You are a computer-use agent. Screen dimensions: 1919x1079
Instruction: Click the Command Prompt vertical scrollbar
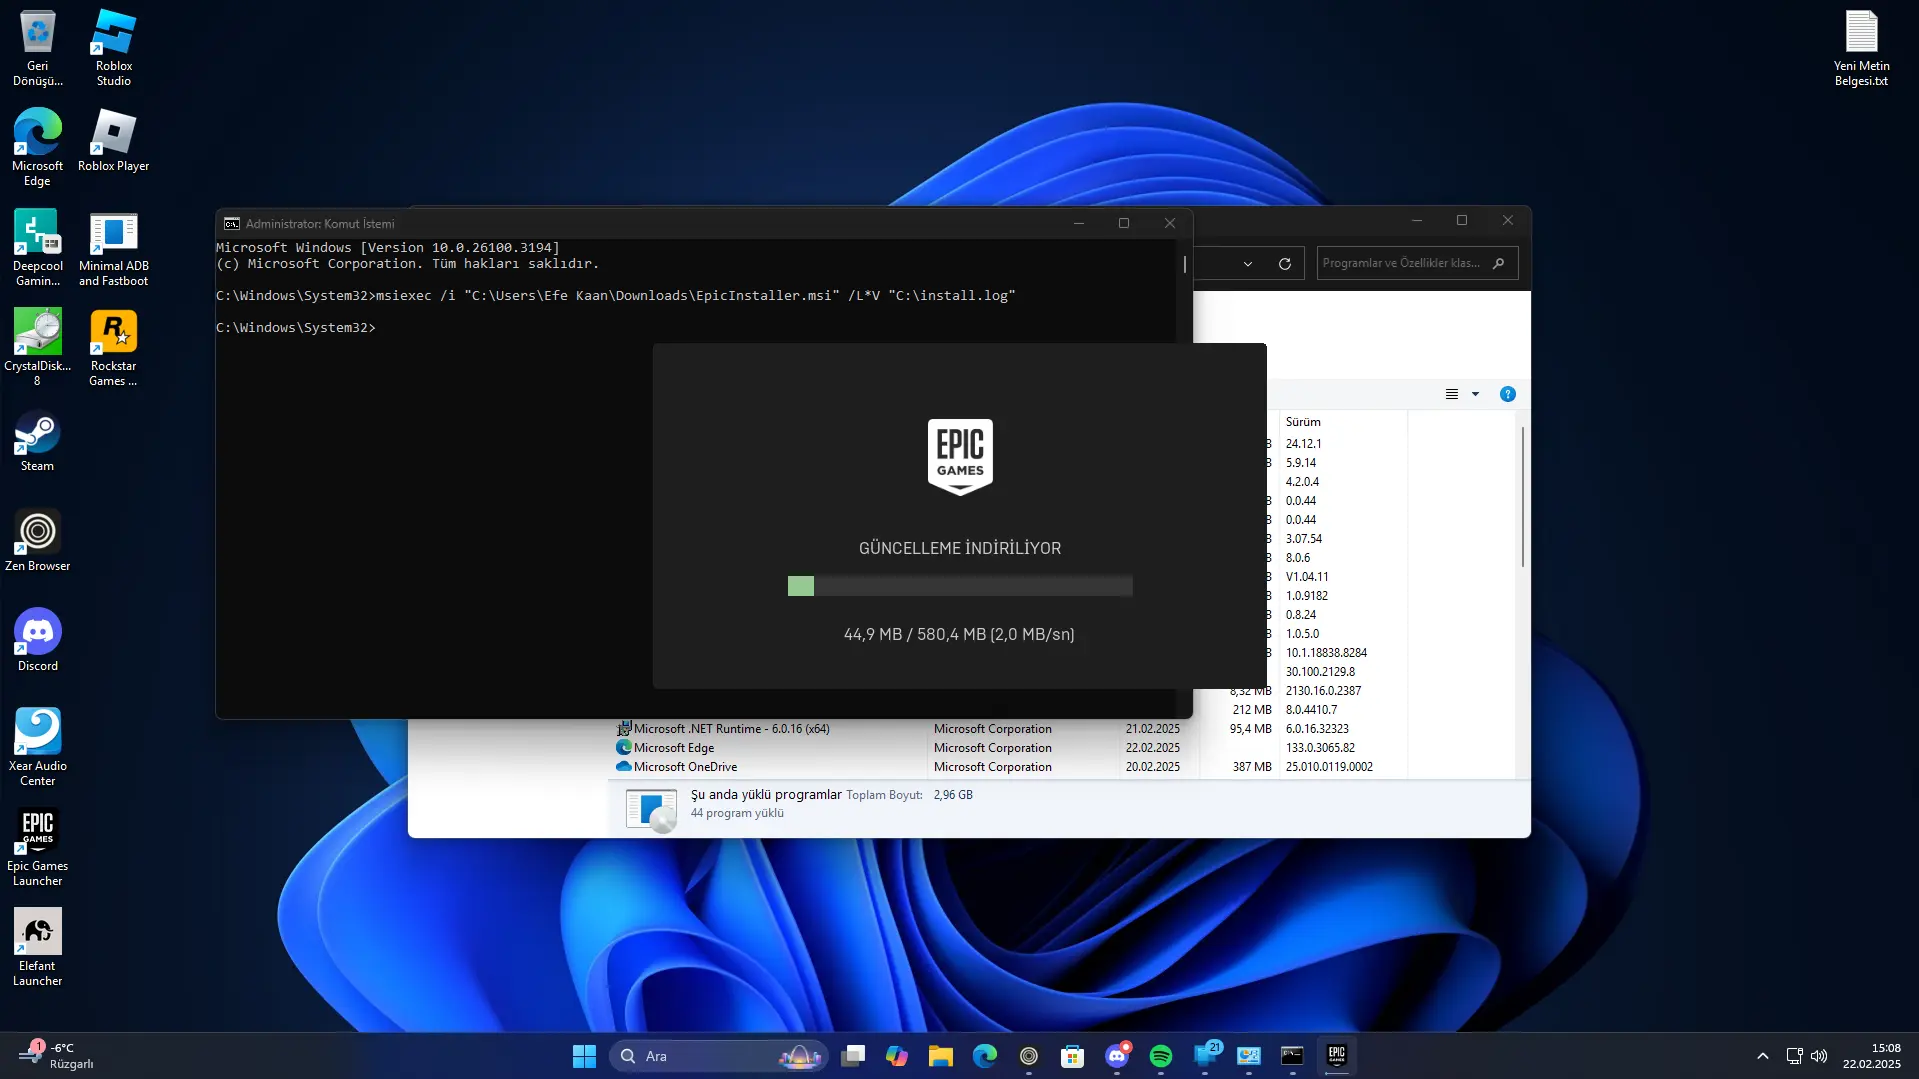pyautogui.click(x=1185, y=264)
